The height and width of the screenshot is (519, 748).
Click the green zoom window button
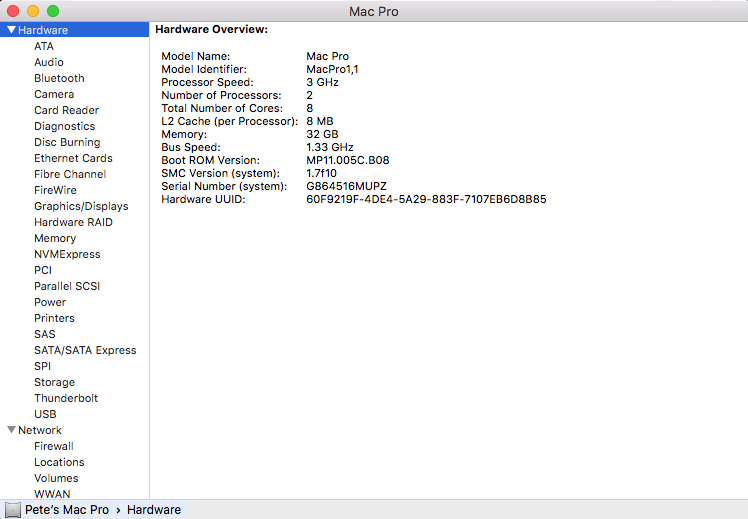(53, 10)
